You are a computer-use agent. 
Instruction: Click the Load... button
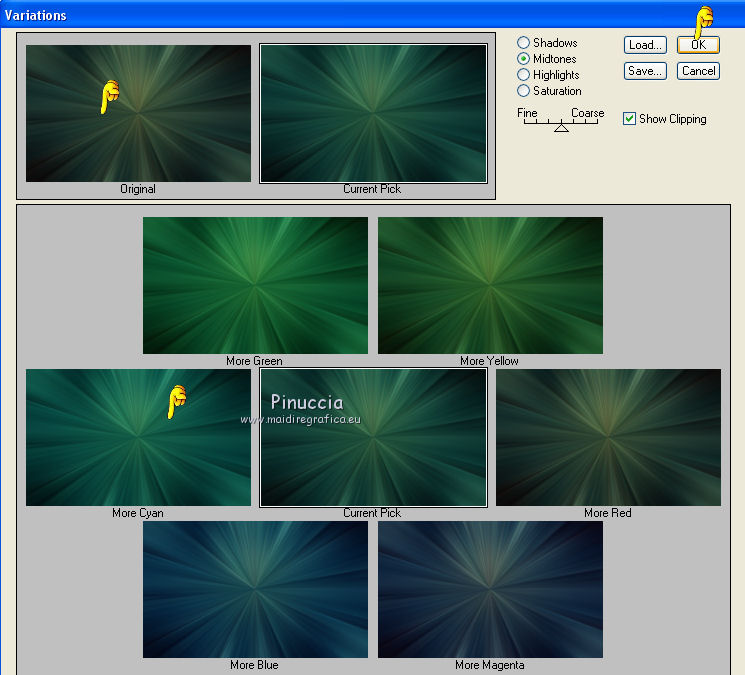coord(645,45)
